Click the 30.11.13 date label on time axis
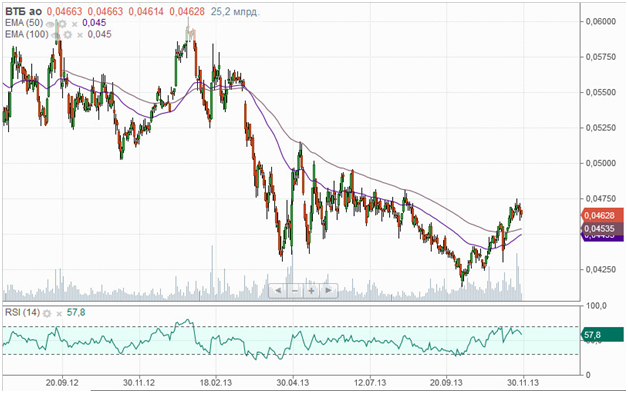The image size is (628, 393). click(523, 383)
